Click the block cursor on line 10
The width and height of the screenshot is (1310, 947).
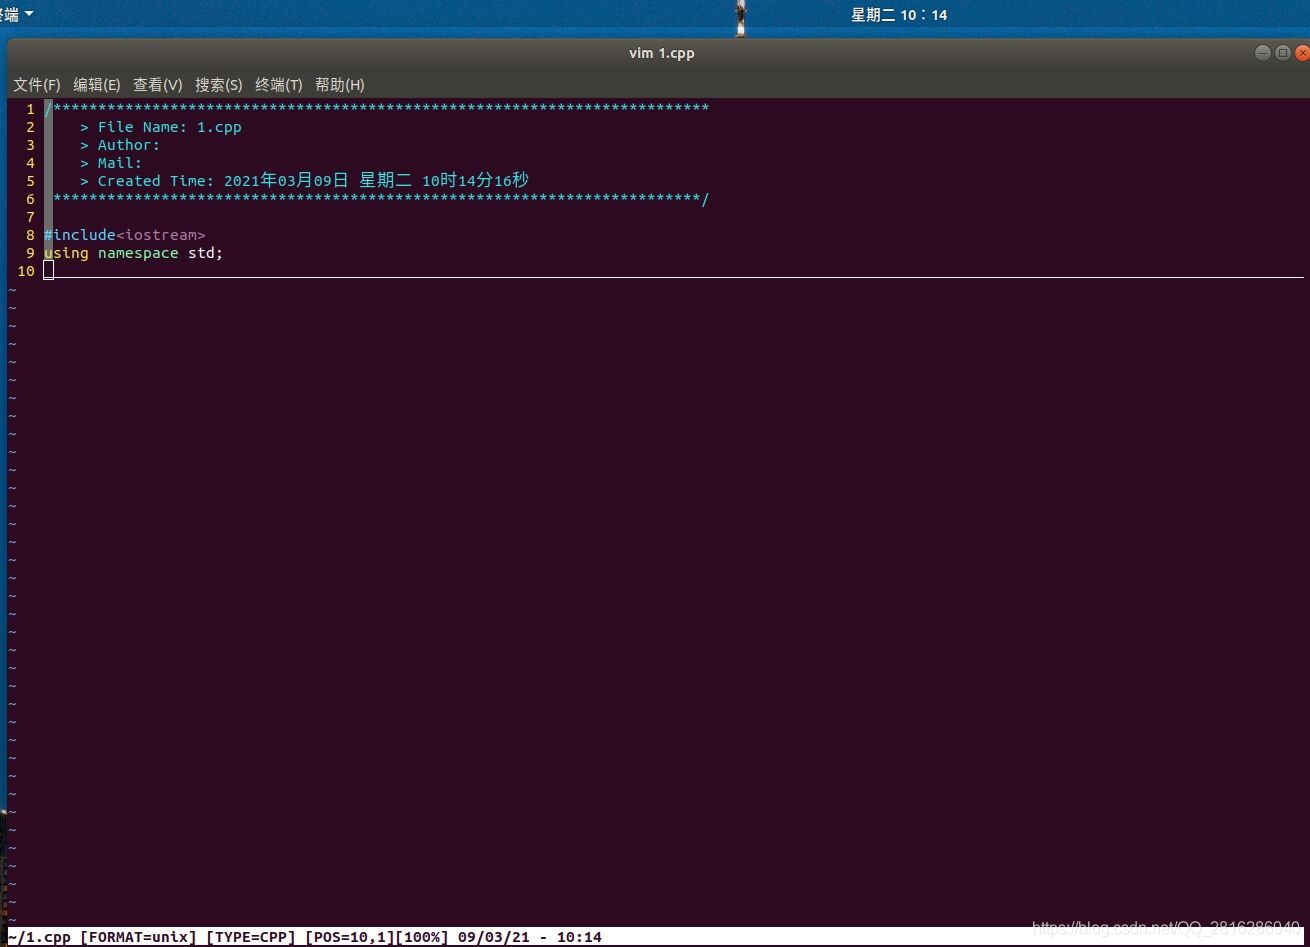[x=48, y=271]
